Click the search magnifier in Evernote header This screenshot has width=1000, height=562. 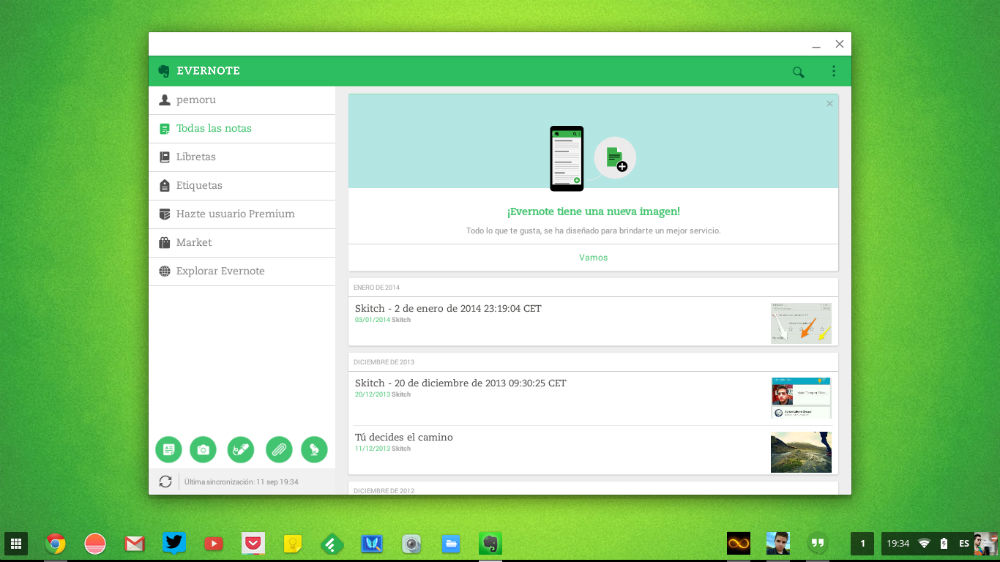pyautogui.click(x=798, y=72)
